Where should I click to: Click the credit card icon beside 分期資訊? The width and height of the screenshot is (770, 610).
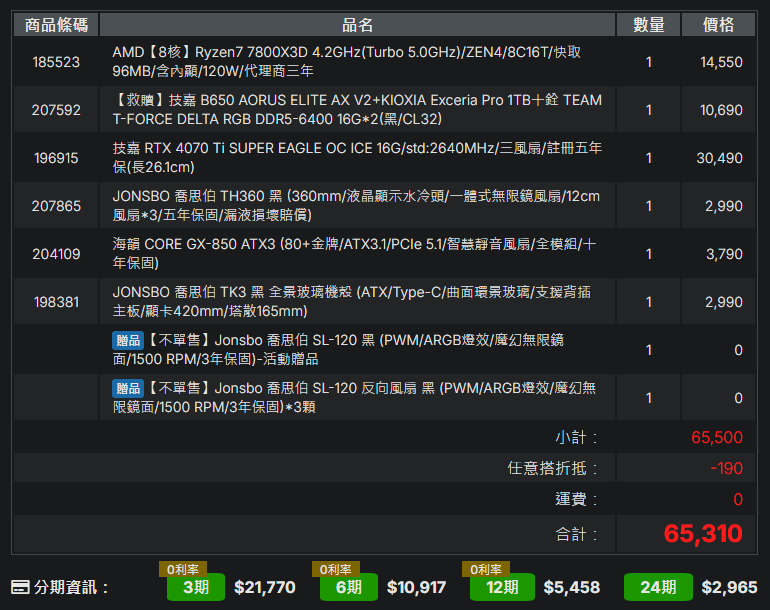(20, 587)
